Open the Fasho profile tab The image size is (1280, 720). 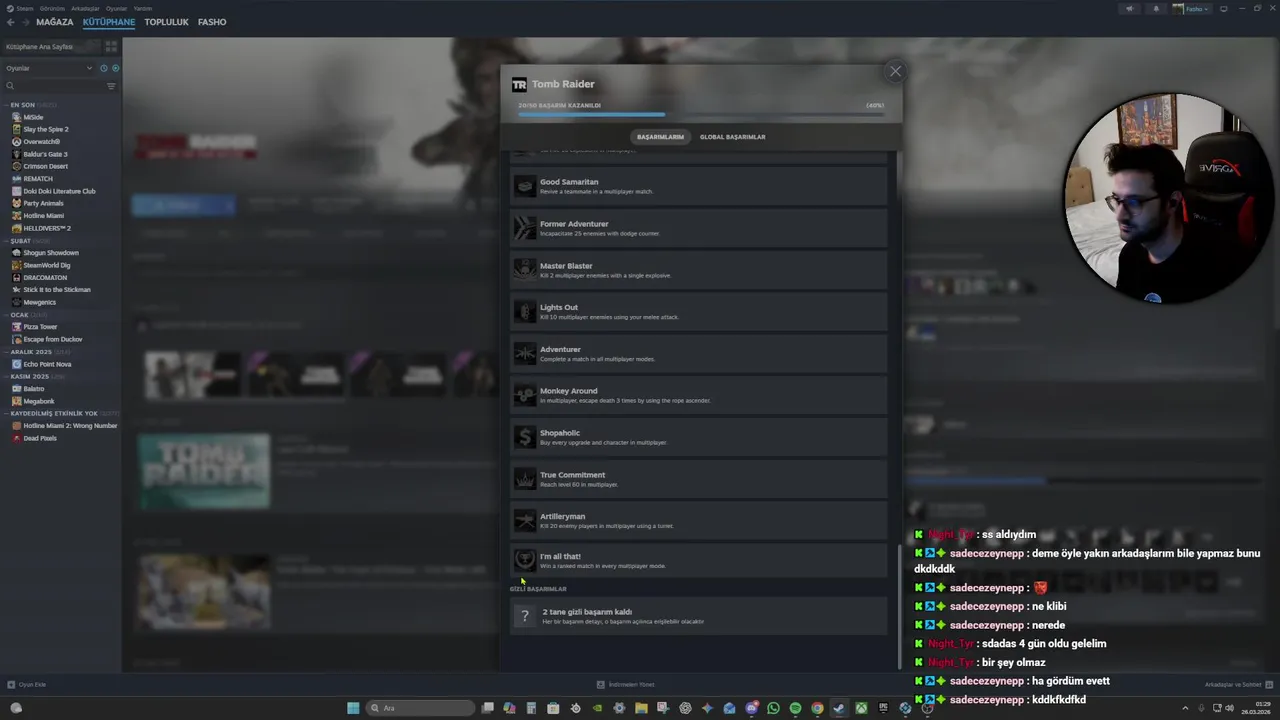(212, 22)
